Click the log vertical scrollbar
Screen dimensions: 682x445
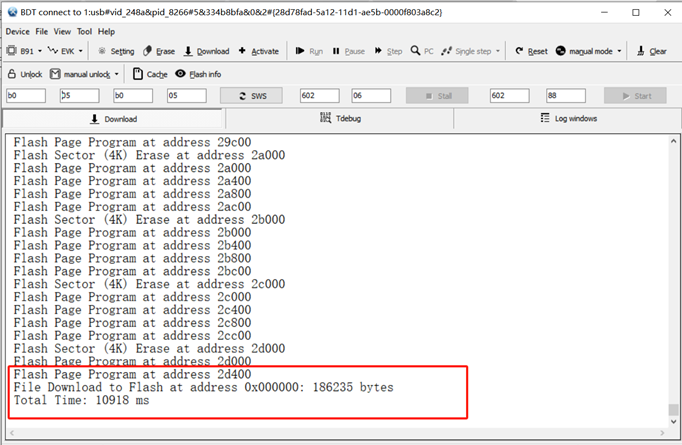coord(673,280)
